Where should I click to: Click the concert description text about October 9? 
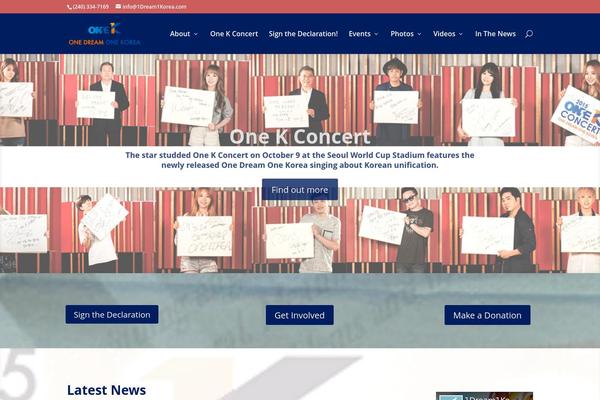pyautogui.click(x=300, y=160)
